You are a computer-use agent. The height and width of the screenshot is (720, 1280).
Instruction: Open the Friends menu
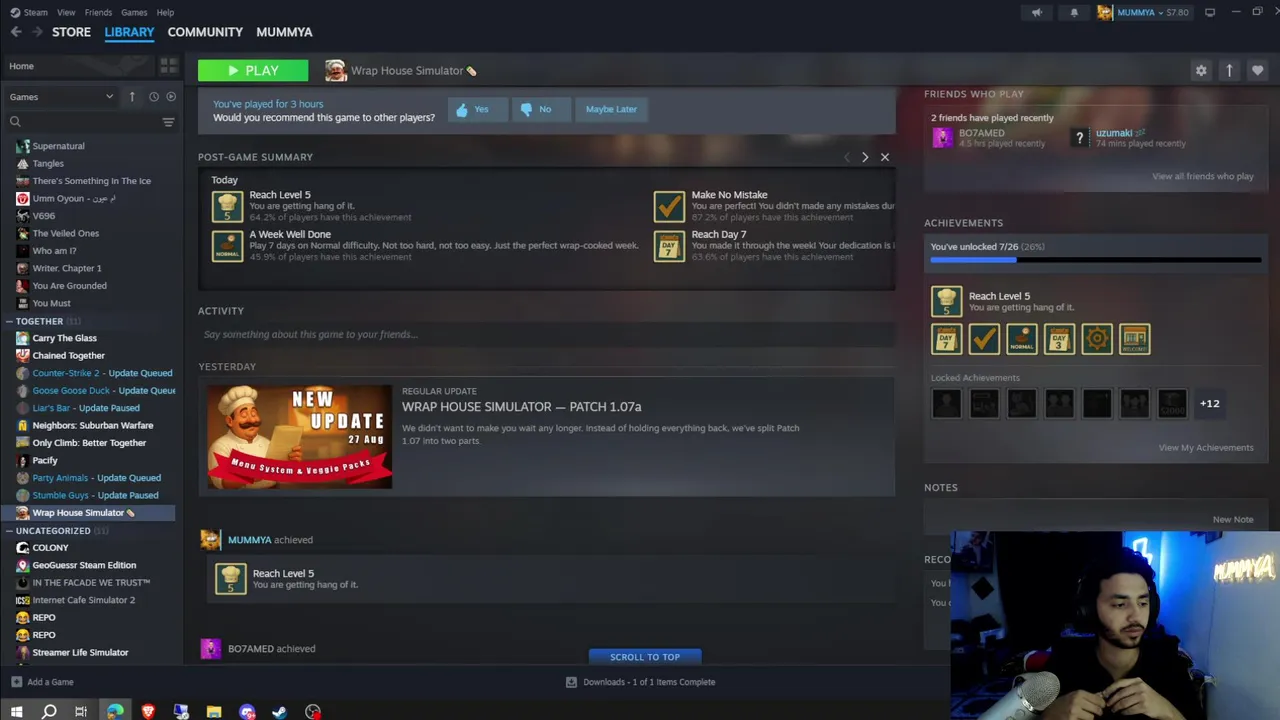[98, 12]
